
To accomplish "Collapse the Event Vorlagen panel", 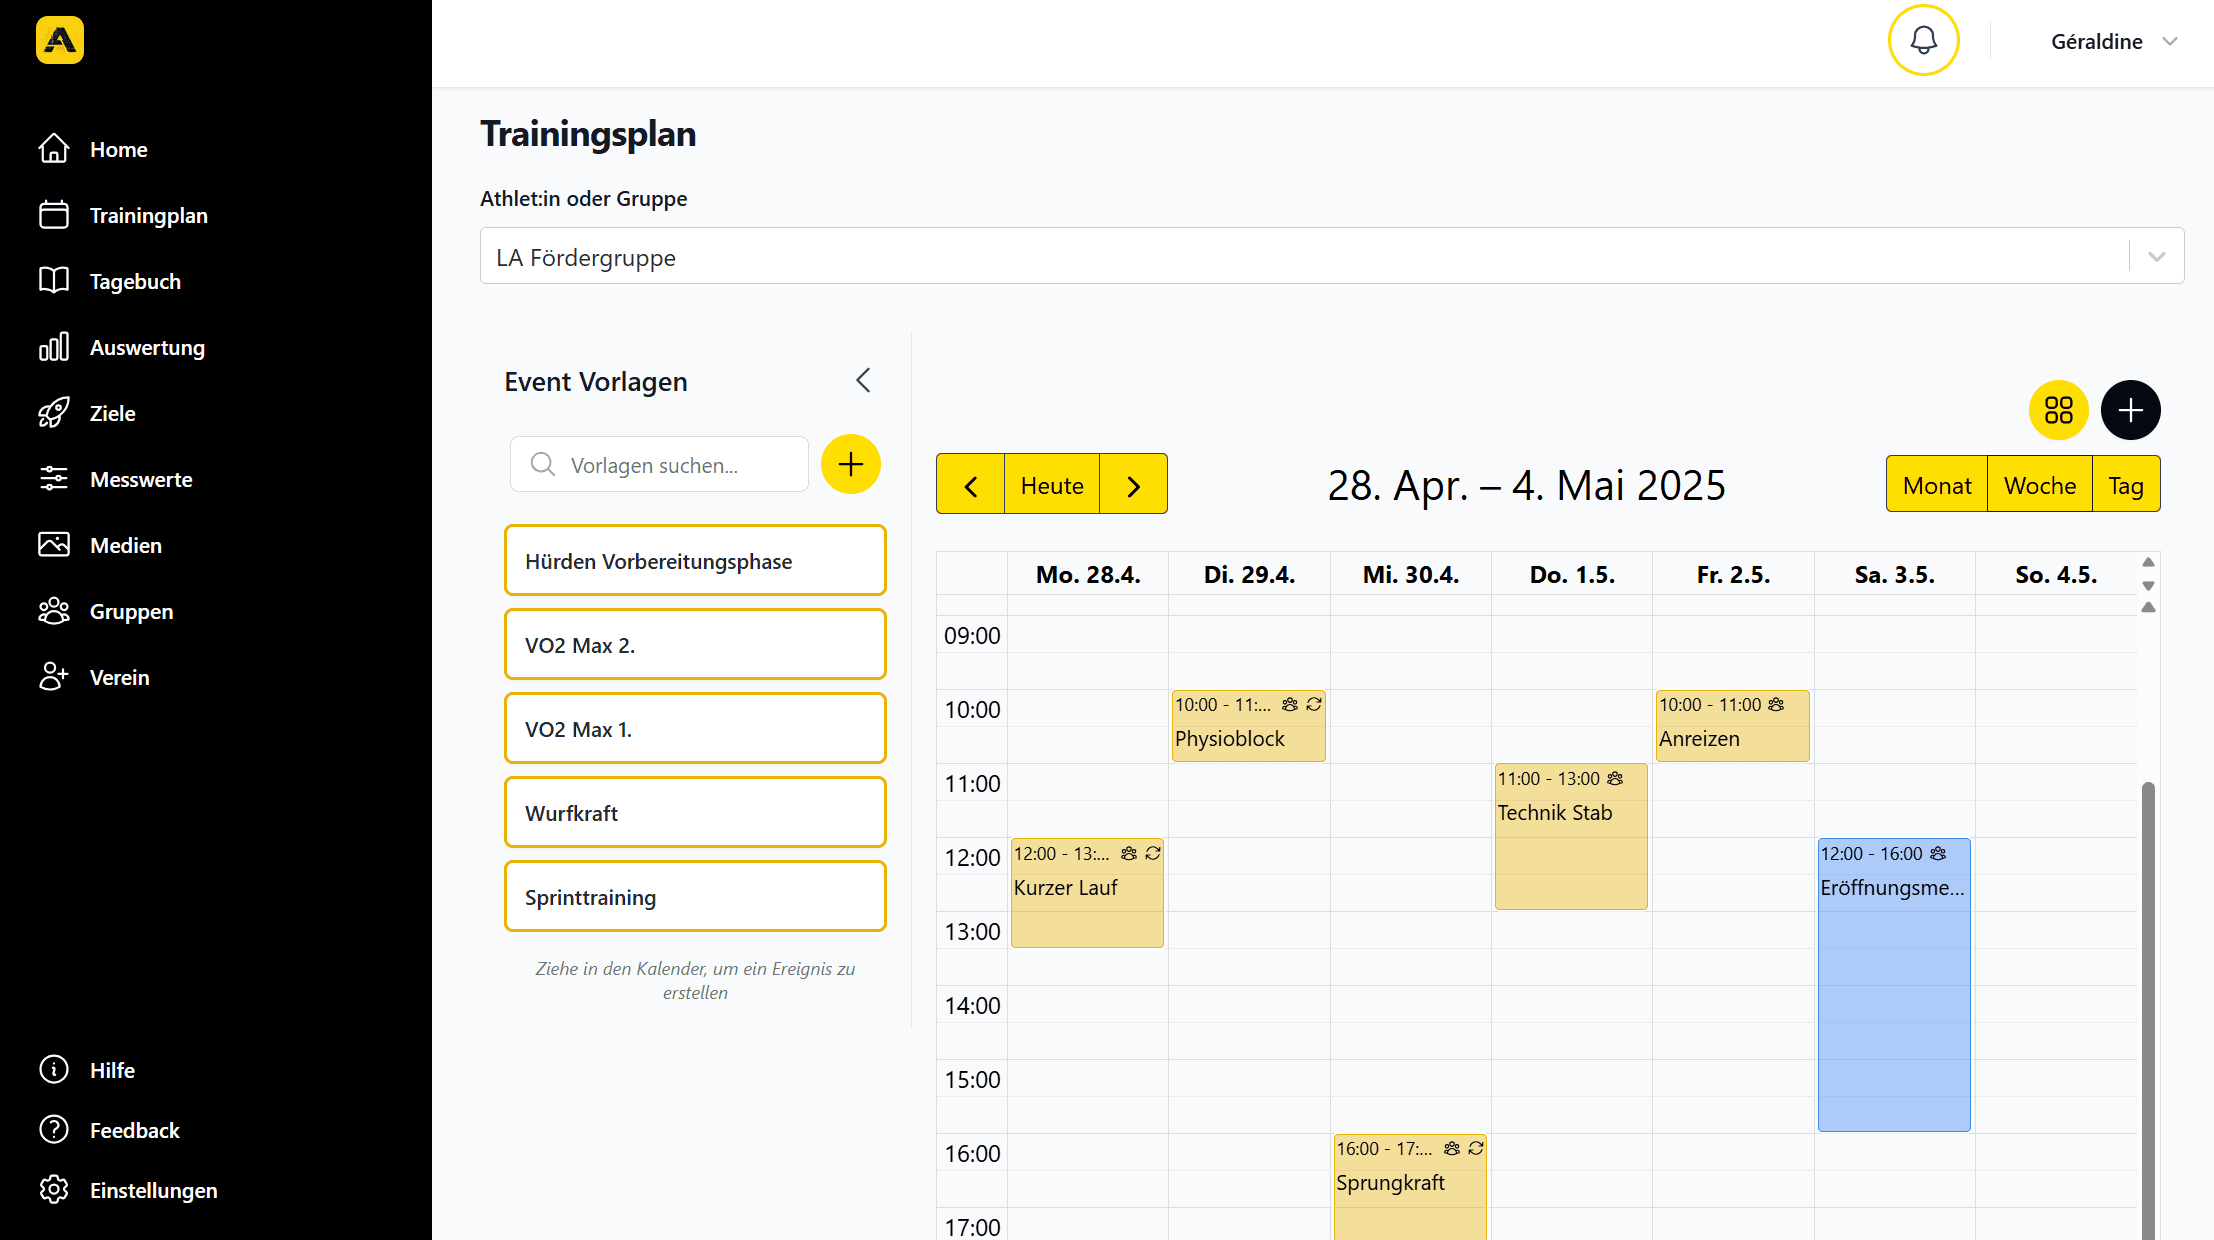I will click(864, 380).
